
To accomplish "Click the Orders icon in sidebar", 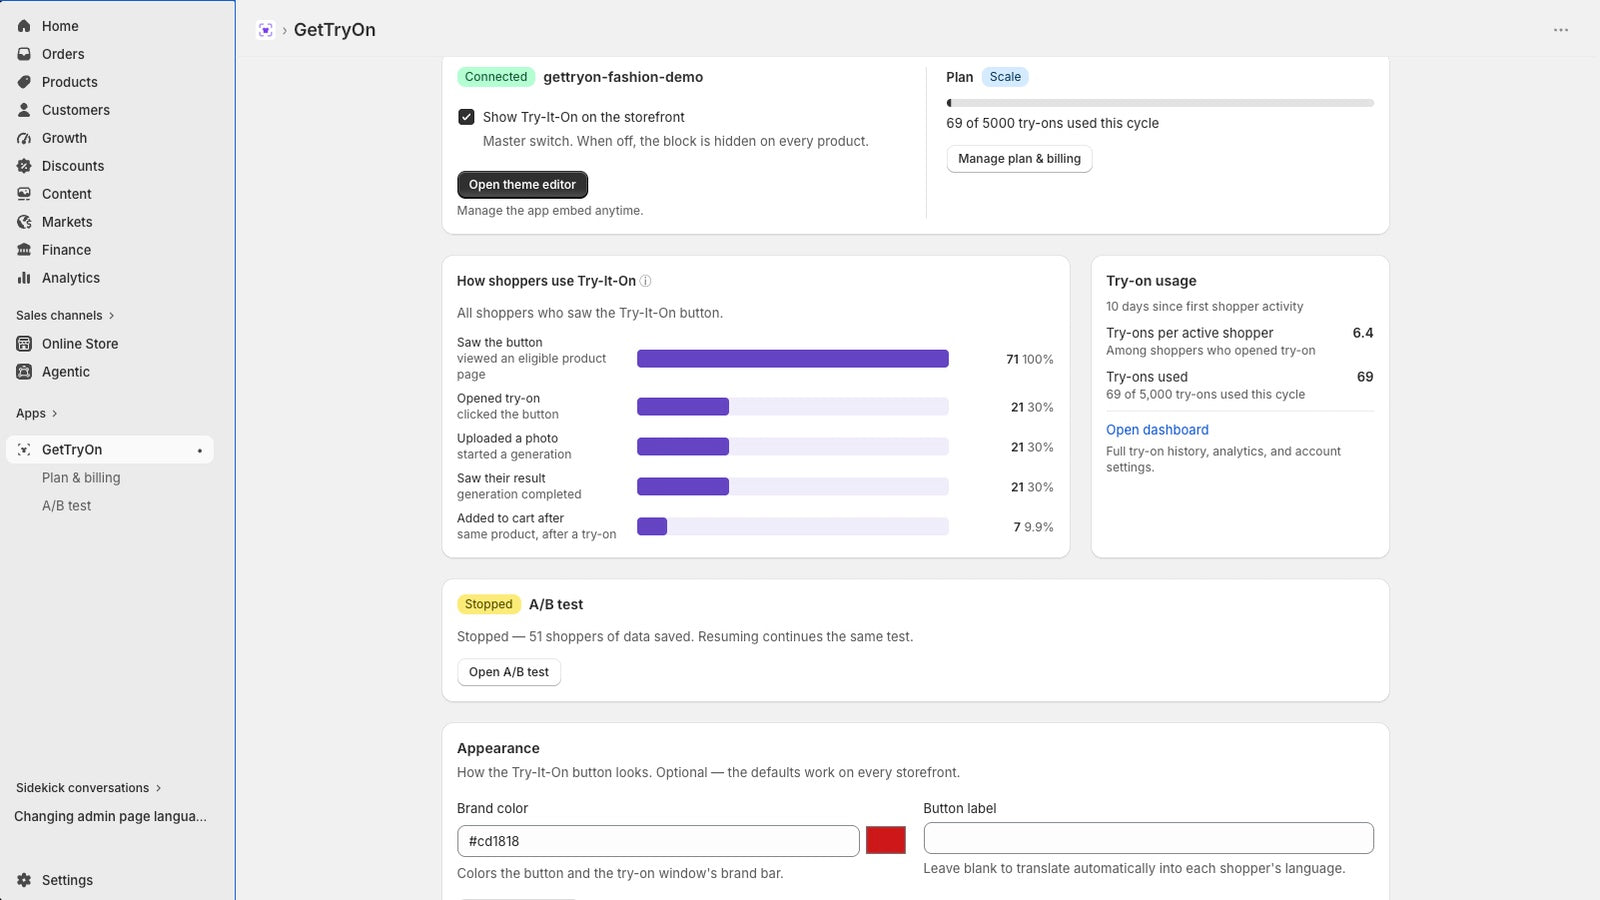I will pos(24,54).
